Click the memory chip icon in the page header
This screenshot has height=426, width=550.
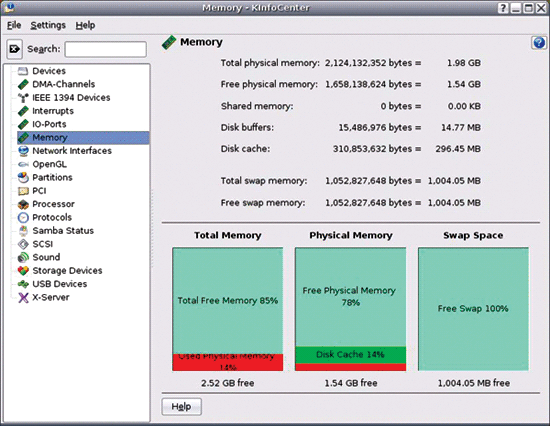pos(169,42)
